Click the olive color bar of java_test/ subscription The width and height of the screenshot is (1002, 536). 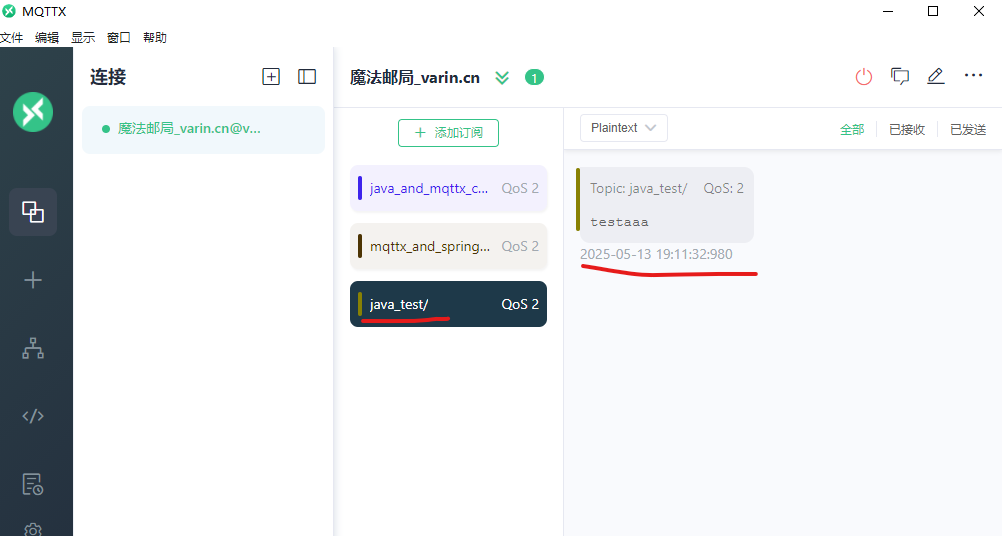click(360, 304)
